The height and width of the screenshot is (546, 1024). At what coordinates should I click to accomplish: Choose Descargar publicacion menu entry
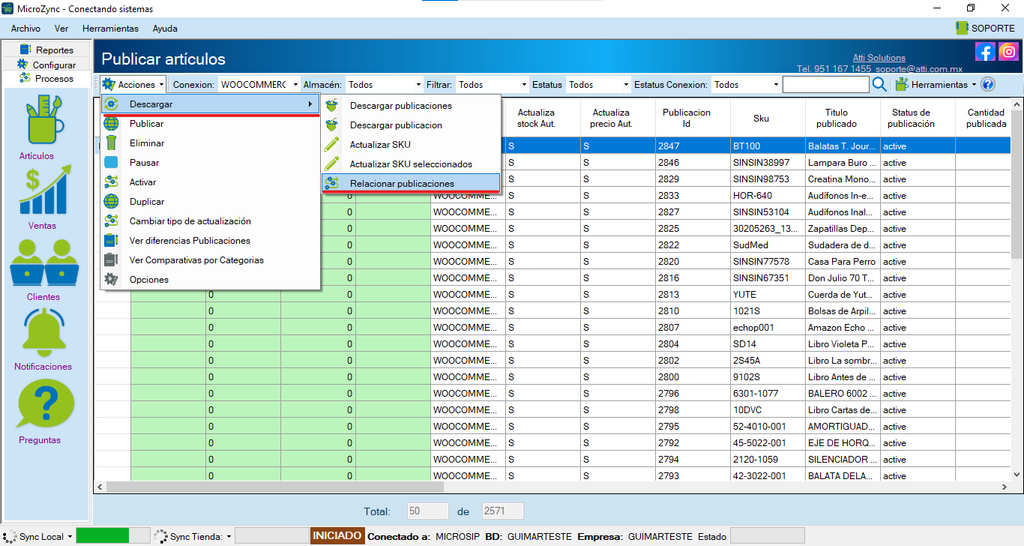click(411, 125)
